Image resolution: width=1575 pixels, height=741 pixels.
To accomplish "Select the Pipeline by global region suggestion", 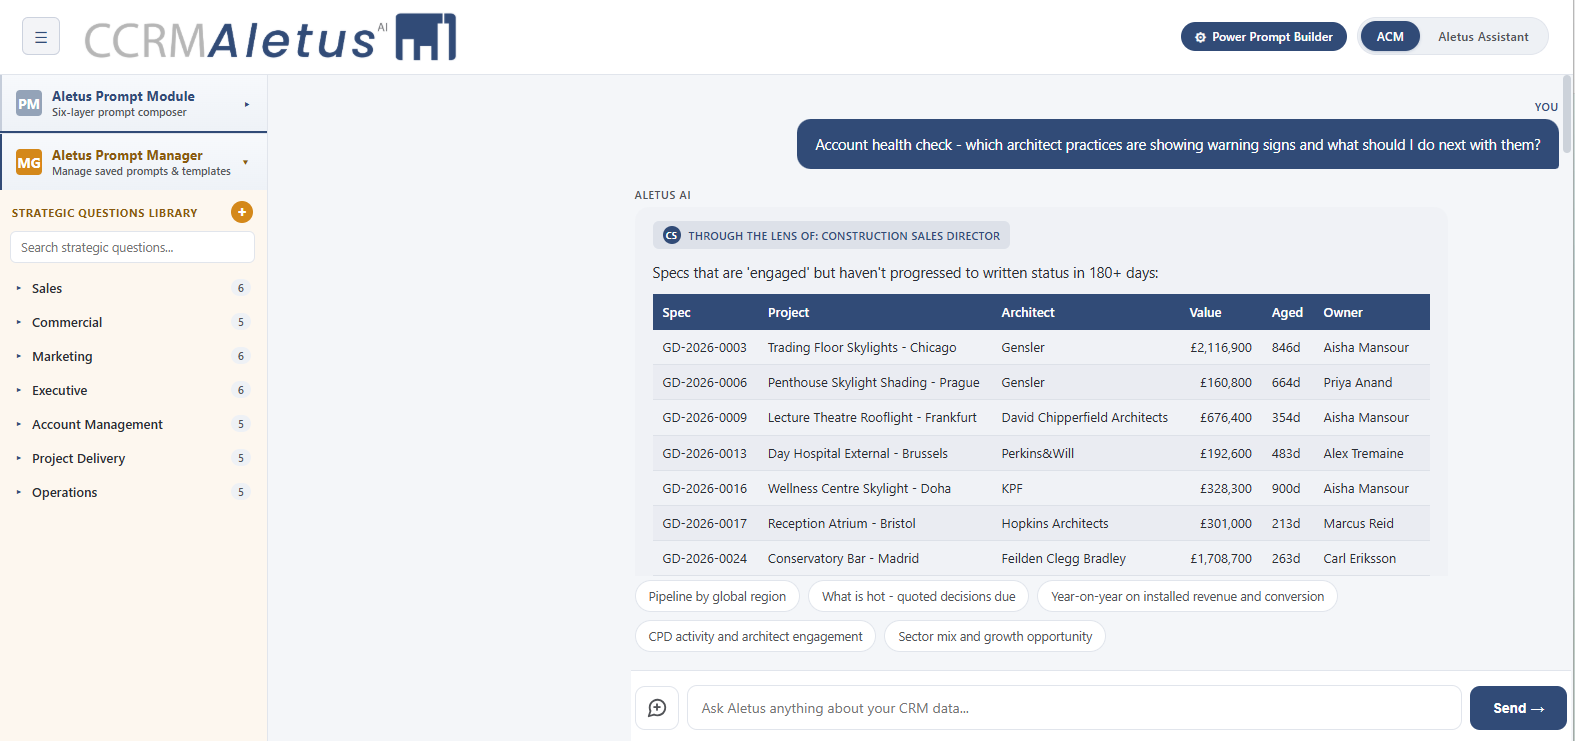I will coord(717,597).
